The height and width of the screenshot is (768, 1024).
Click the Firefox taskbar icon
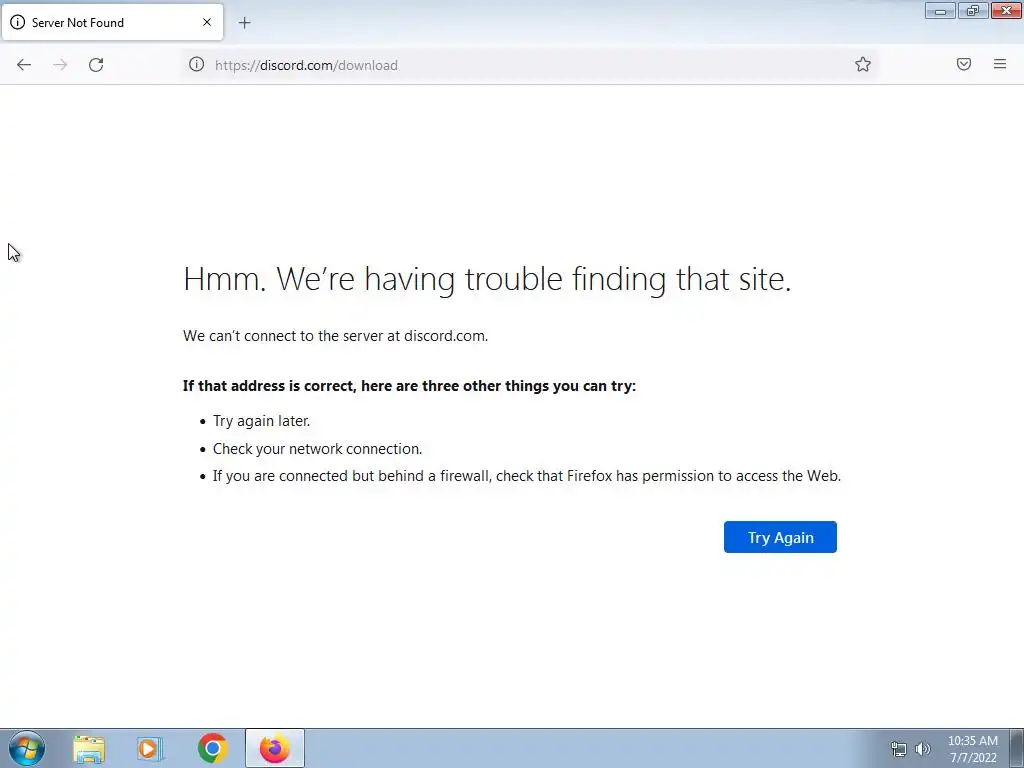click(275, 748)
